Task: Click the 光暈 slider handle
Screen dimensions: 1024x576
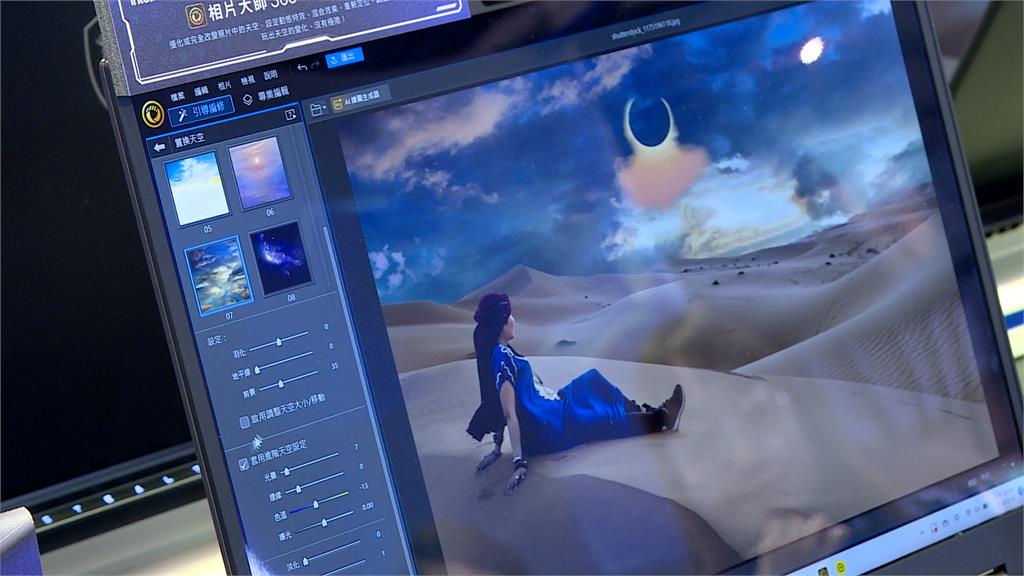Action: pyautogui.click(x=286, y=470)
